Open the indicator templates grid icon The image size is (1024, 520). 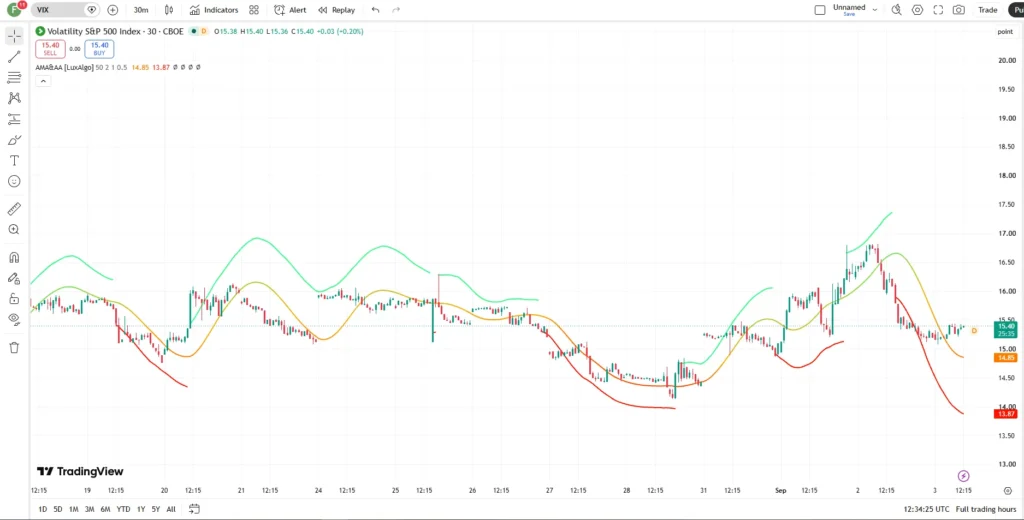pos(254,10)
